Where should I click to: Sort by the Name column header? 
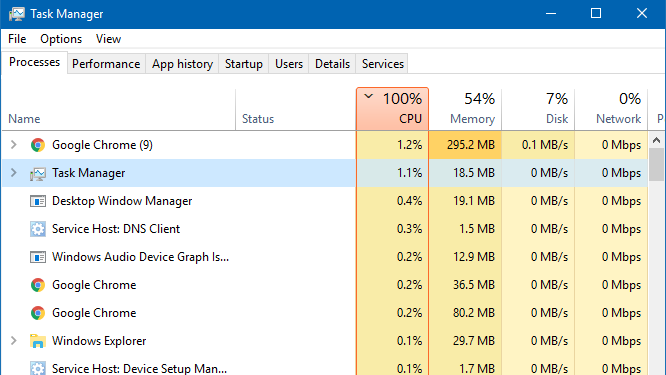119,110
